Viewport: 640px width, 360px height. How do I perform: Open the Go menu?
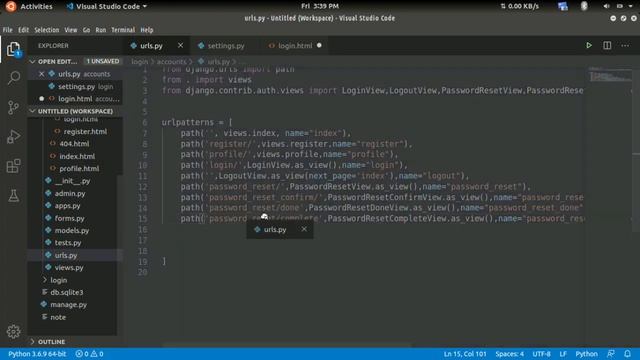[x=86, y=30]
